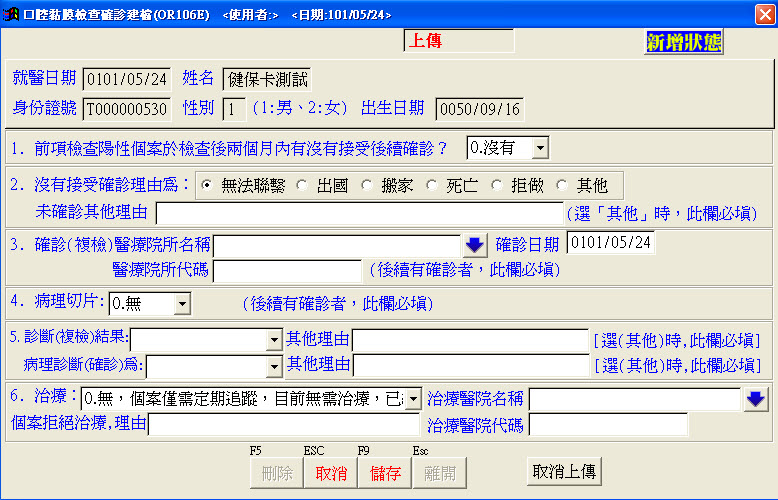Open the 診斷(複檢)結果 dropdown
Image resolution: width=778 pixels, height=500 pixels.
click(x=274, y=340)
